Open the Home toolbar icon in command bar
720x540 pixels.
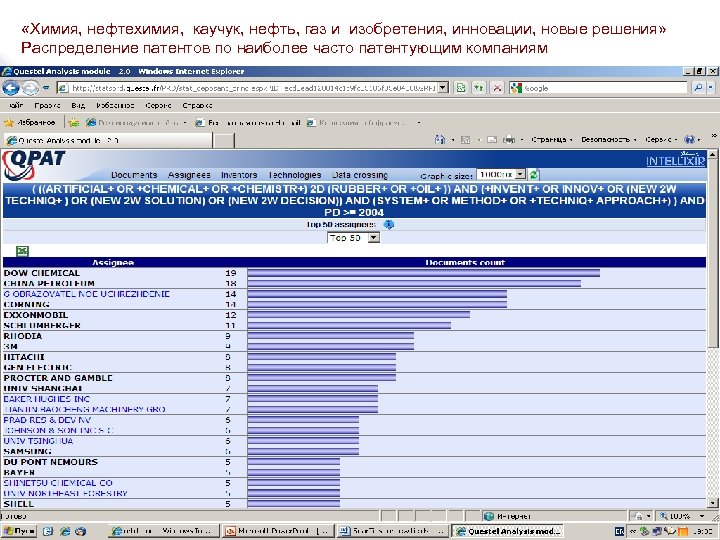pos(439,140)
